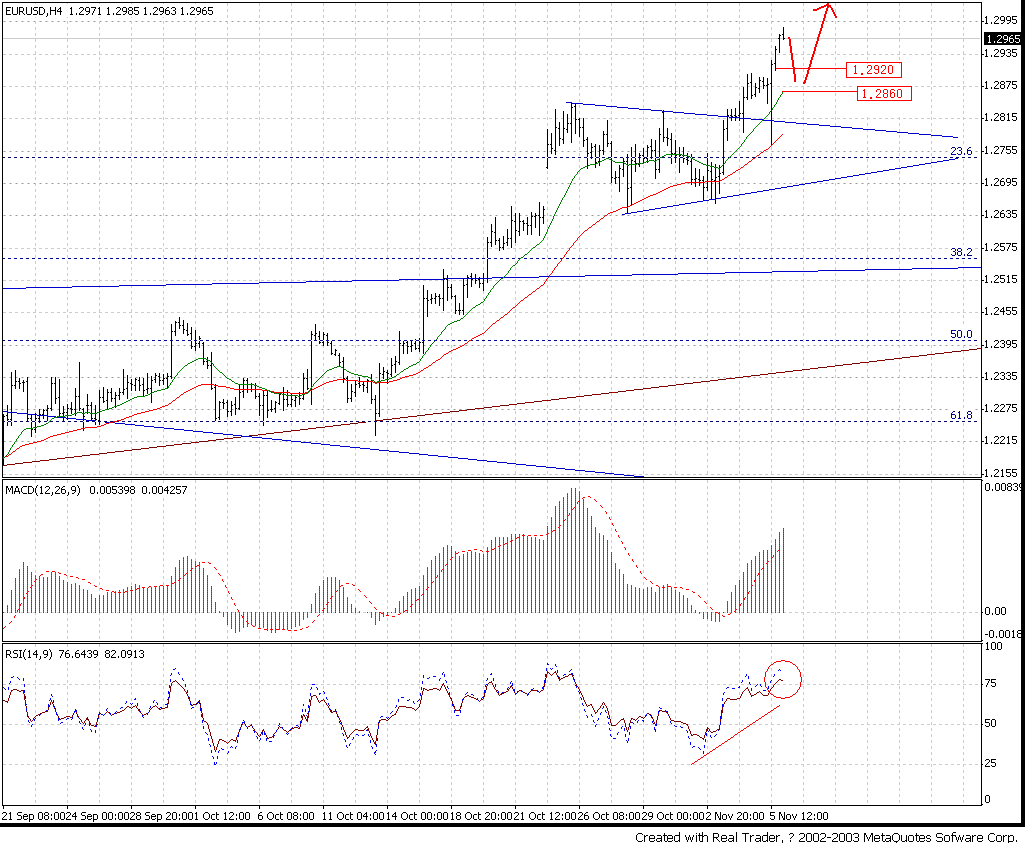Screen dimensions: 1025x843
Task: Click the MACD -0.0018 axis value
Action: 1003,634
